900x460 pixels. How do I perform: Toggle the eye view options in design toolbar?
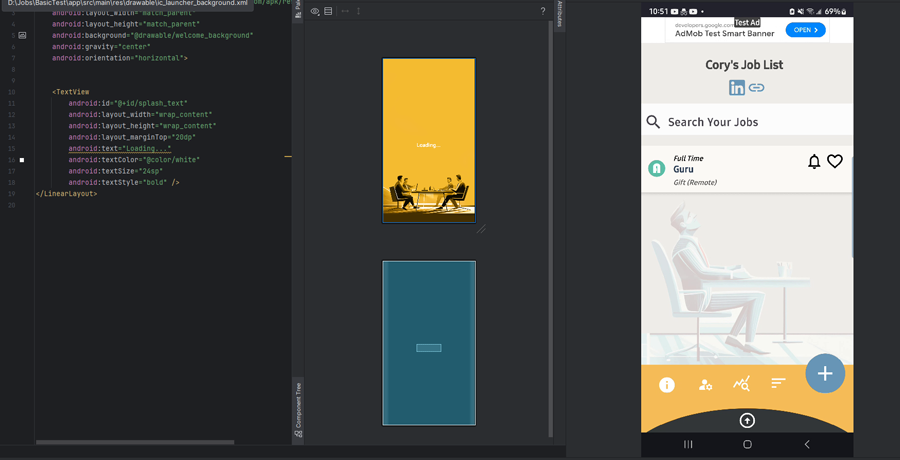(315, 11)
